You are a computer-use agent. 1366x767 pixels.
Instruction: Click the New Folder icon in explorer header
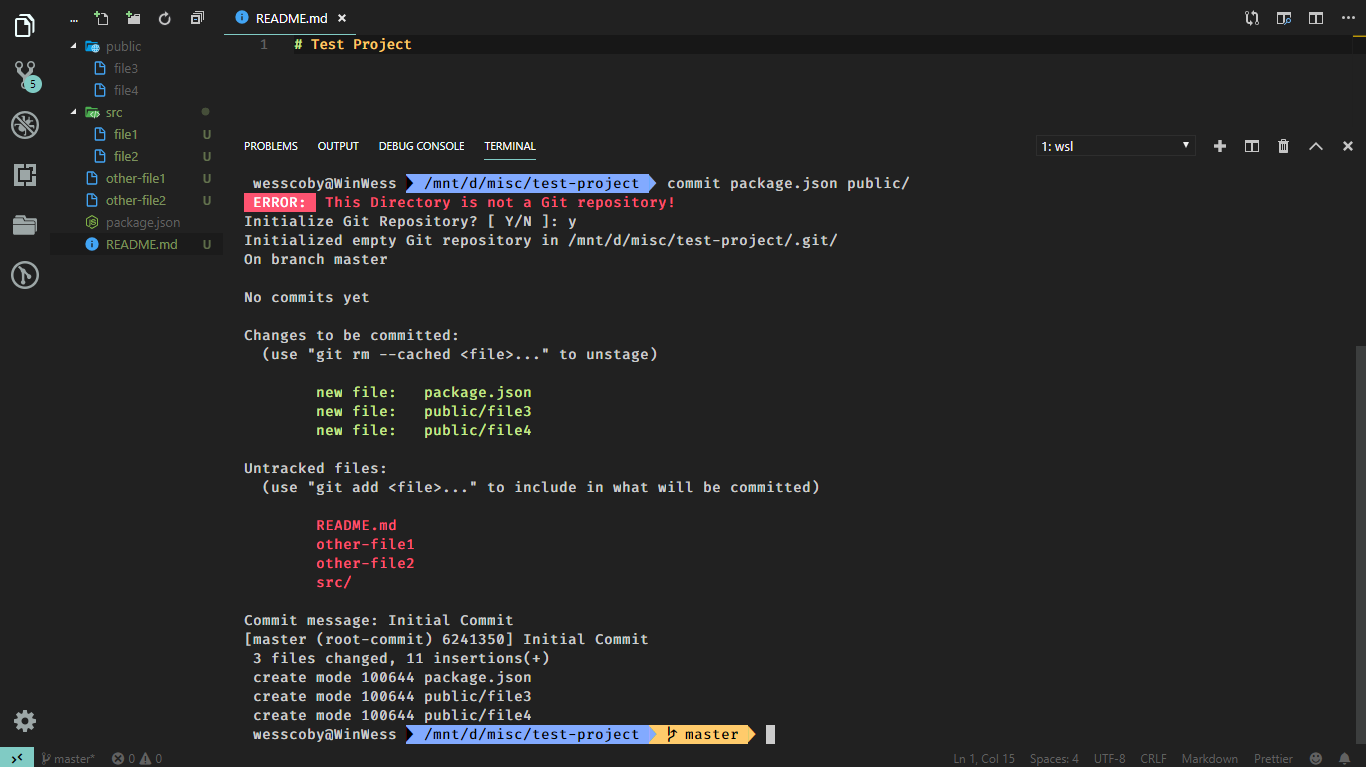[x=133, y=18]
